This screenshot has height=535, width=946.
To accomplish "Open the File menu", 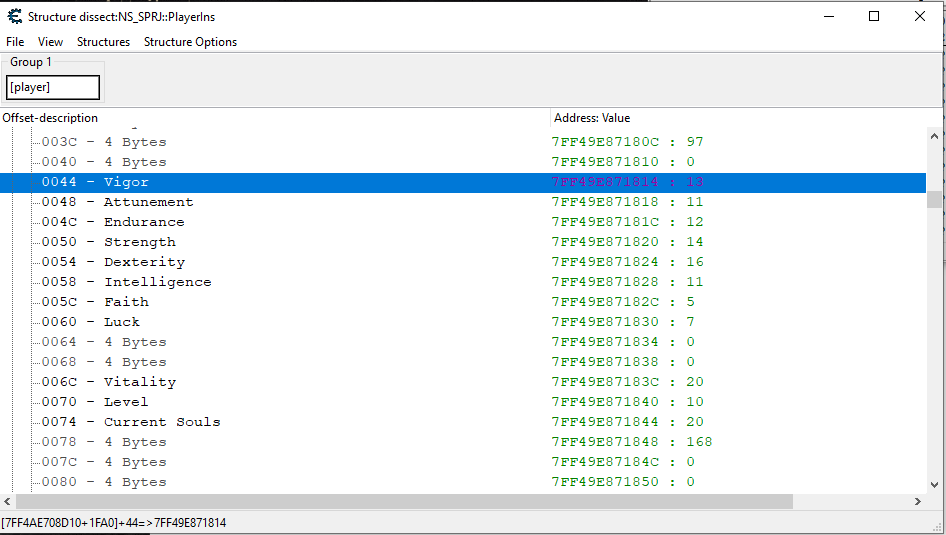I will [x=15, y=42].
